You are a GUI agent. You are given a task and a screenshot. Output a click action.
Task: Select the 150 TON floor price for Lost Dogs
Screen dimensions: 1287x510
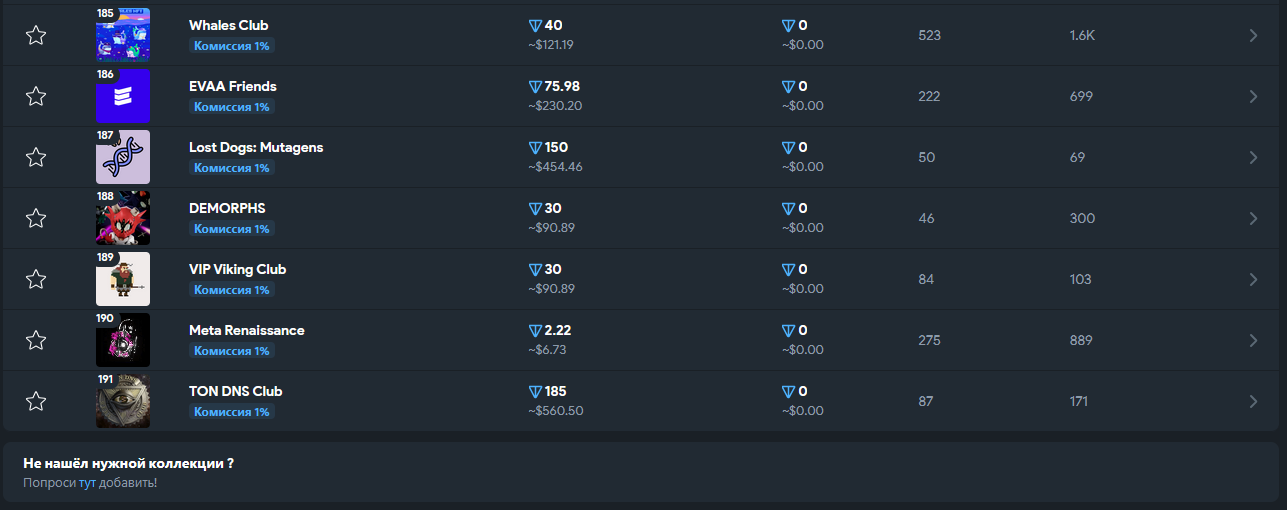[x=549, y=147]
